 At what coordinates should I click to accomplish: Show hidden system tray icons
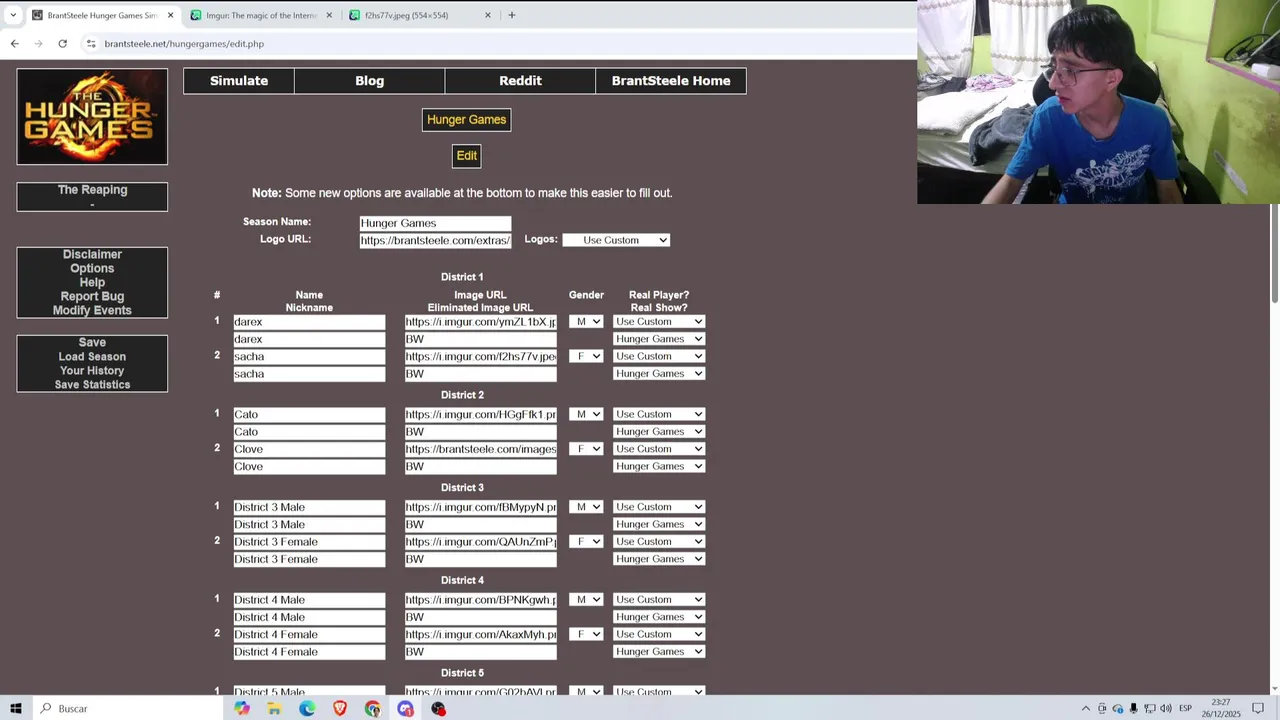[x=1086, y=708]
